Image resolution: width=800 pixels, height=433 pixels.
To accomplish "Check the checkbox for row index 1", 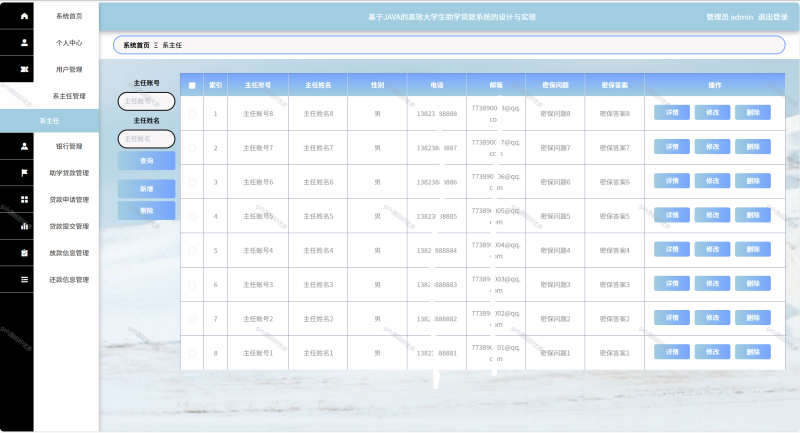I will pos(192,114).
